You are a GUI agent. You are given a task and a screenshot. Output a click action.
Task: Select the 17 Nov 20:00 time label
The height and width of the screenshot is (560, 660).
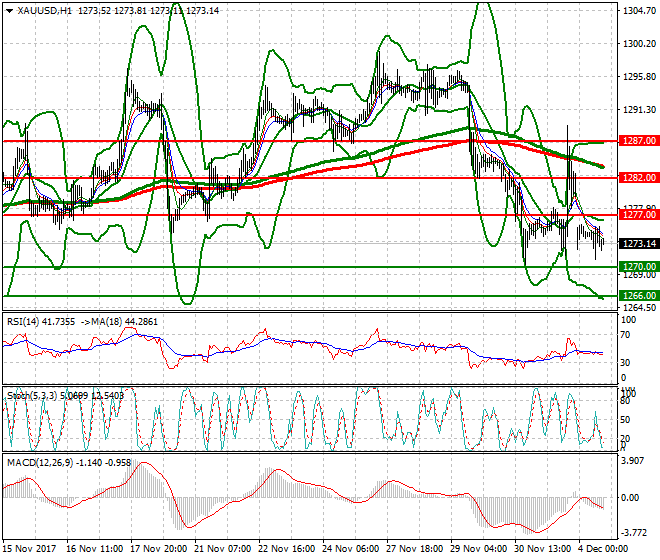159,549
